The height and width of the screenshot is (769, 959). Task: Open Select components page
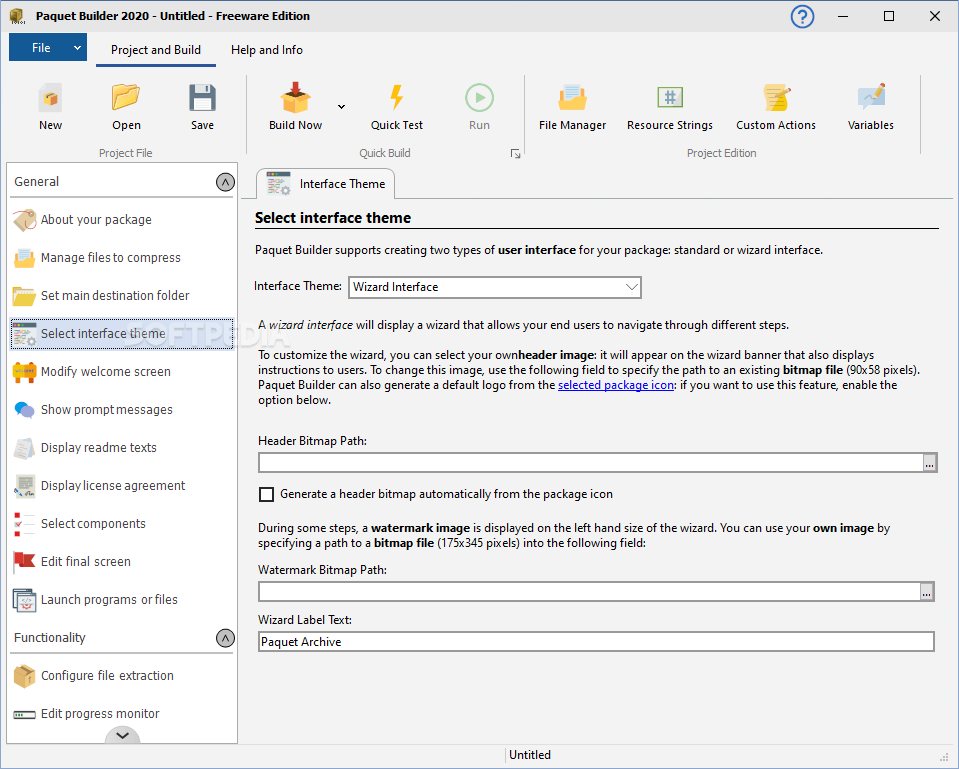[122, 523]
